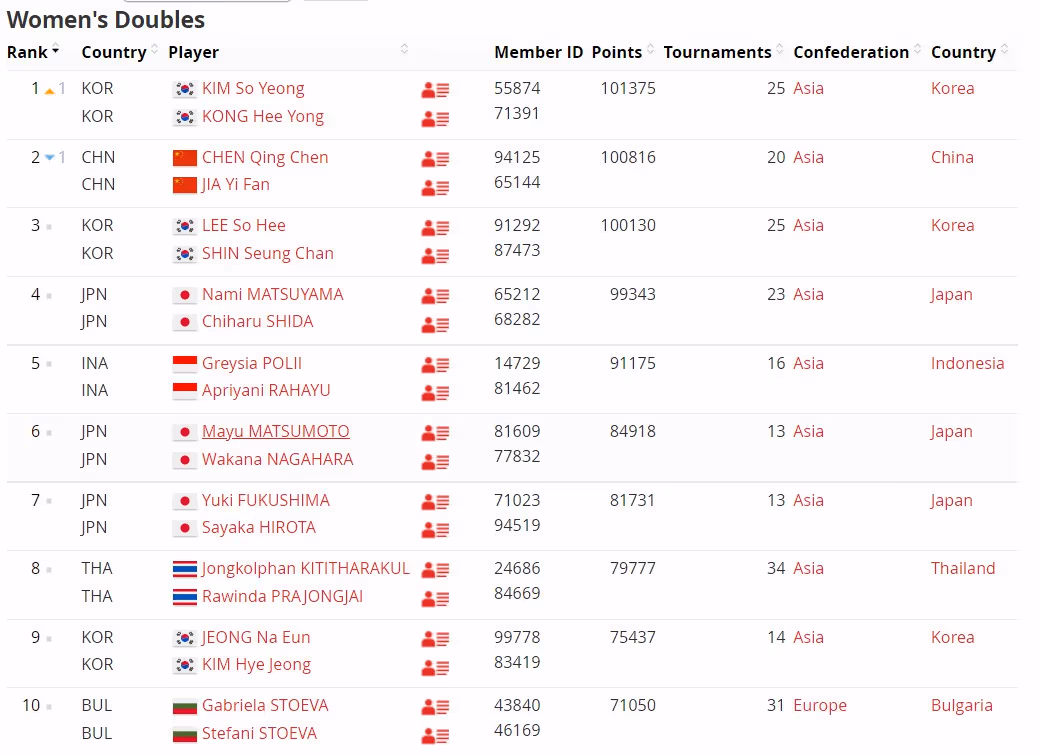
Task: Click profile icon next to Gabriela STOEVA
Action: pyautogui.click(x=435, y=707)
